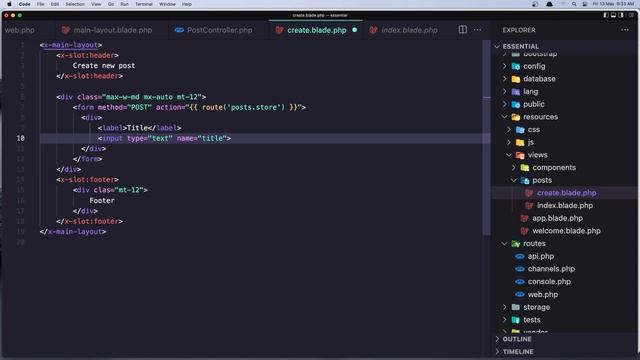Click the unsaved dot on create.blade.php tab
Image resolution: width=640 pixels, height=360 pixels.
355,30
